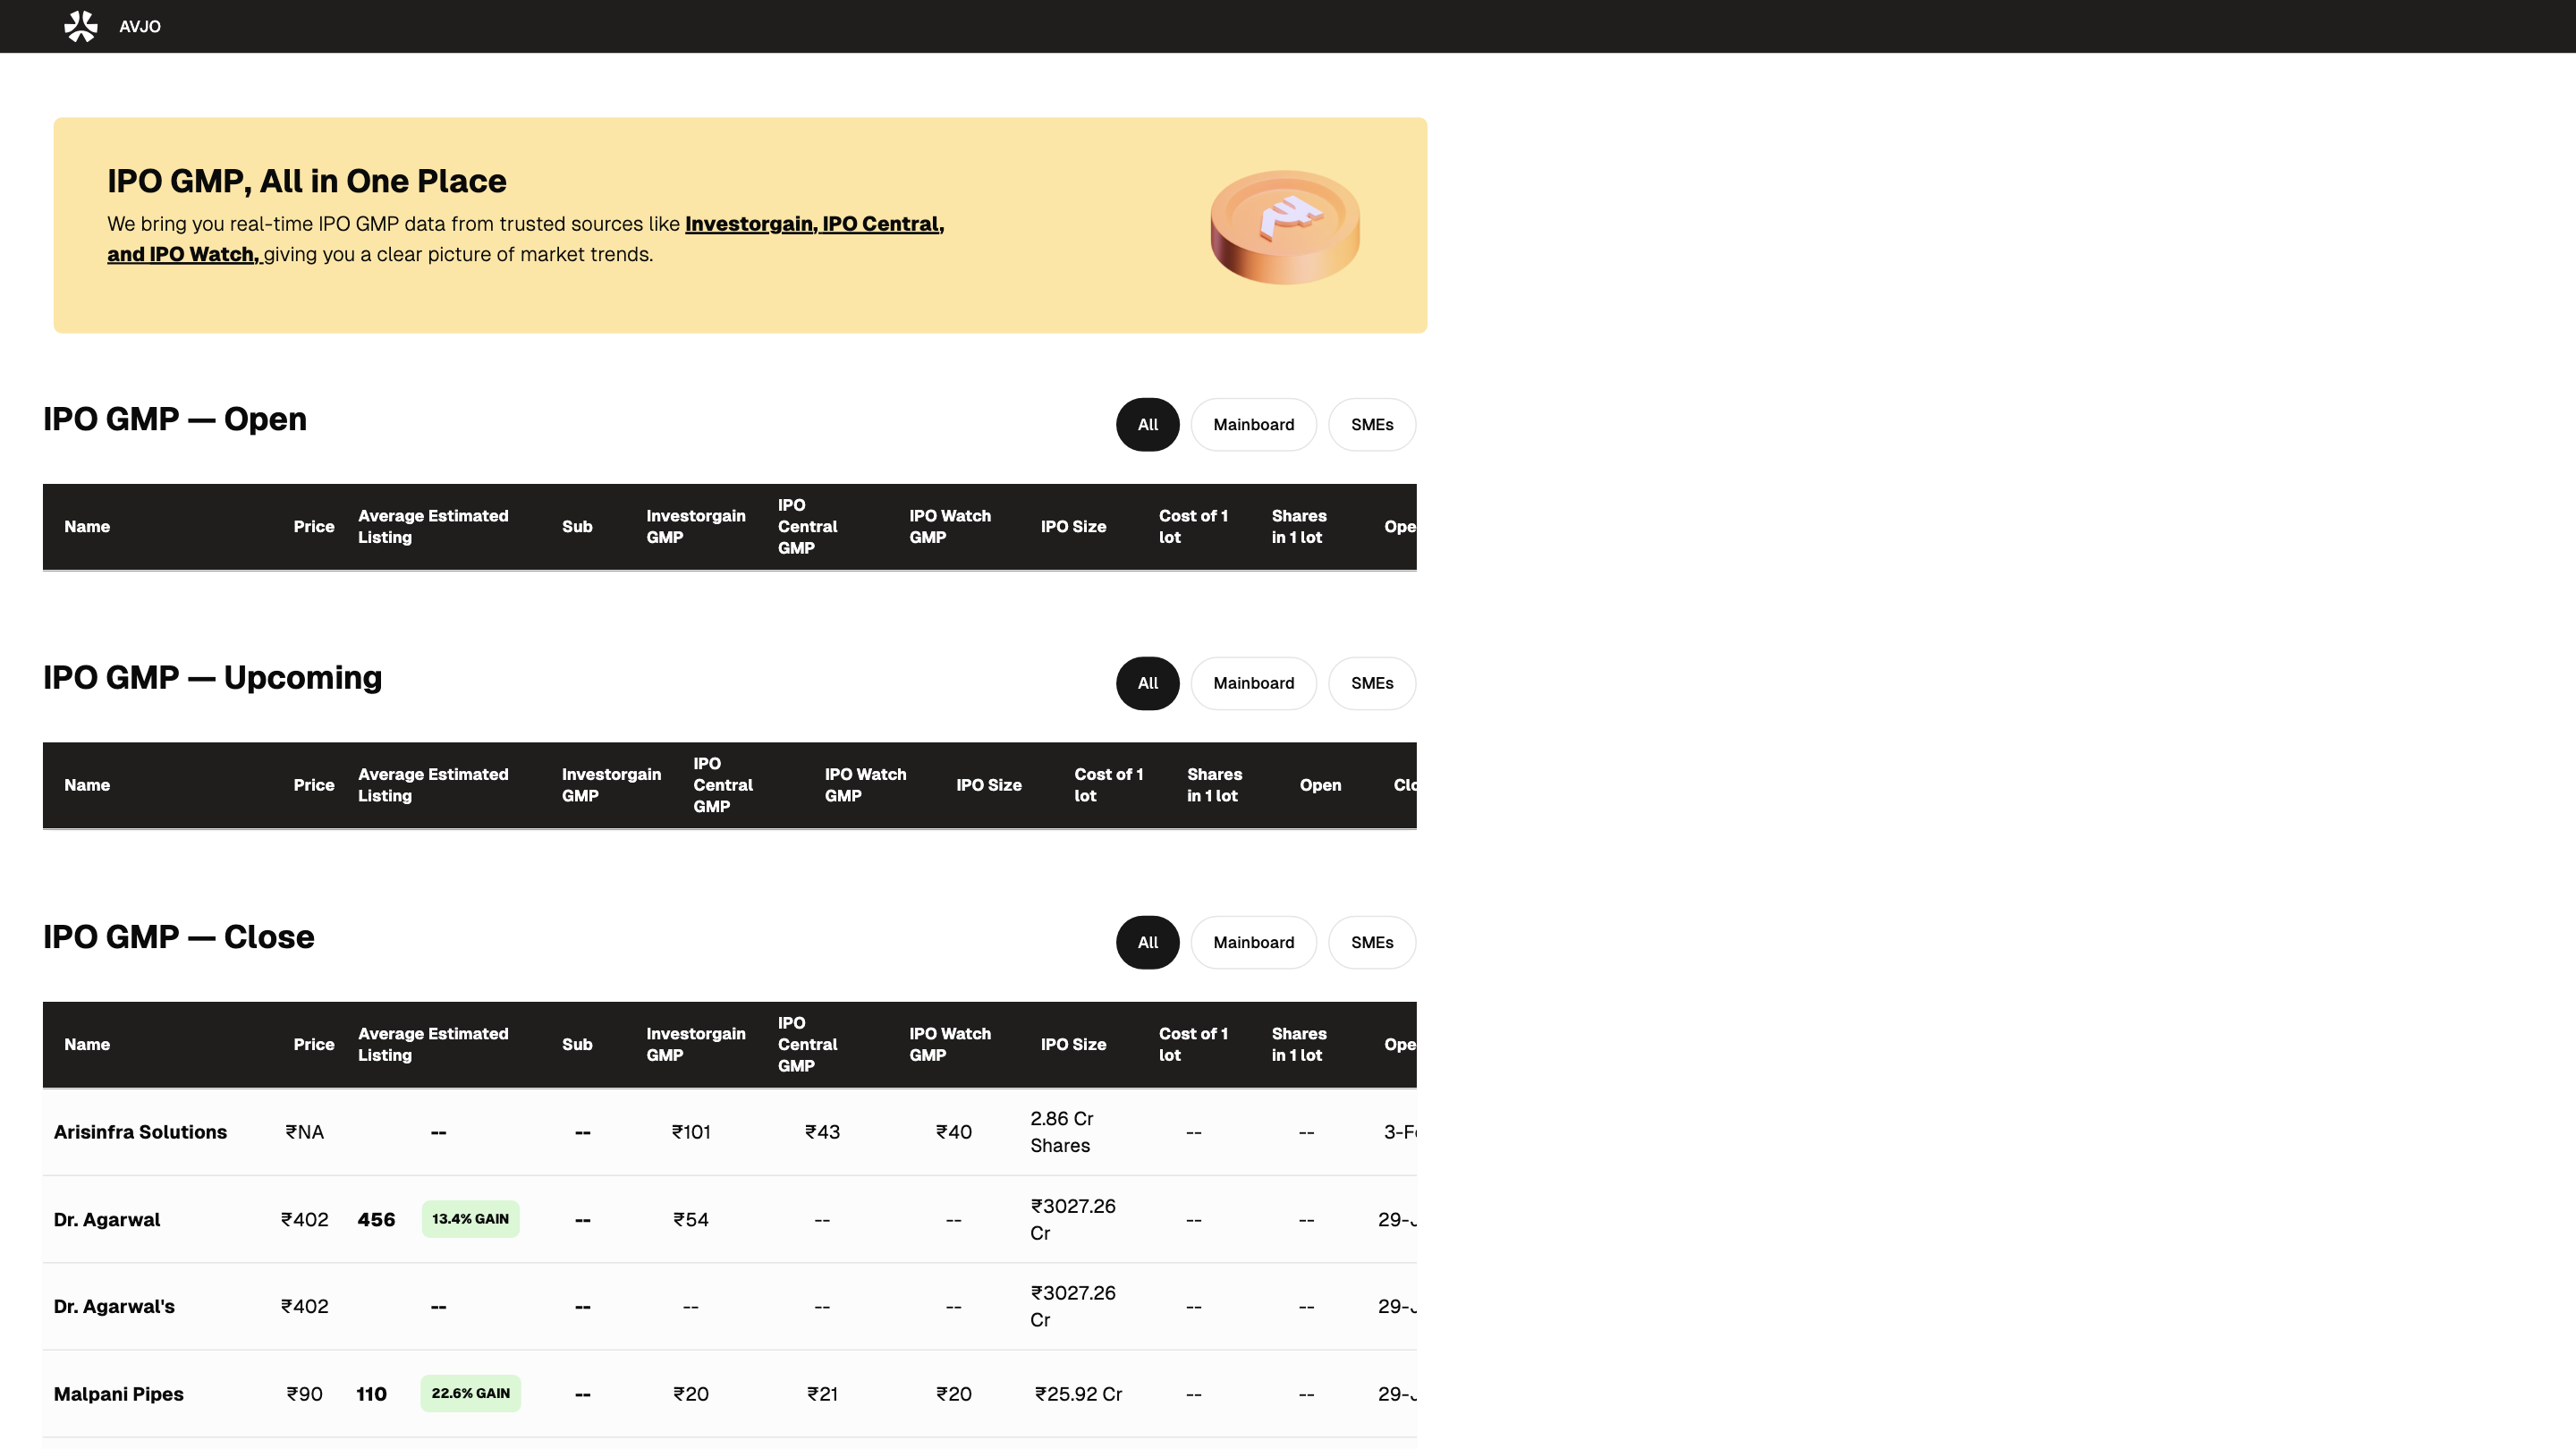The image size is (2576, 1449).
Task: Select Mainboard filter in Open section
Action: point(1253,425)
